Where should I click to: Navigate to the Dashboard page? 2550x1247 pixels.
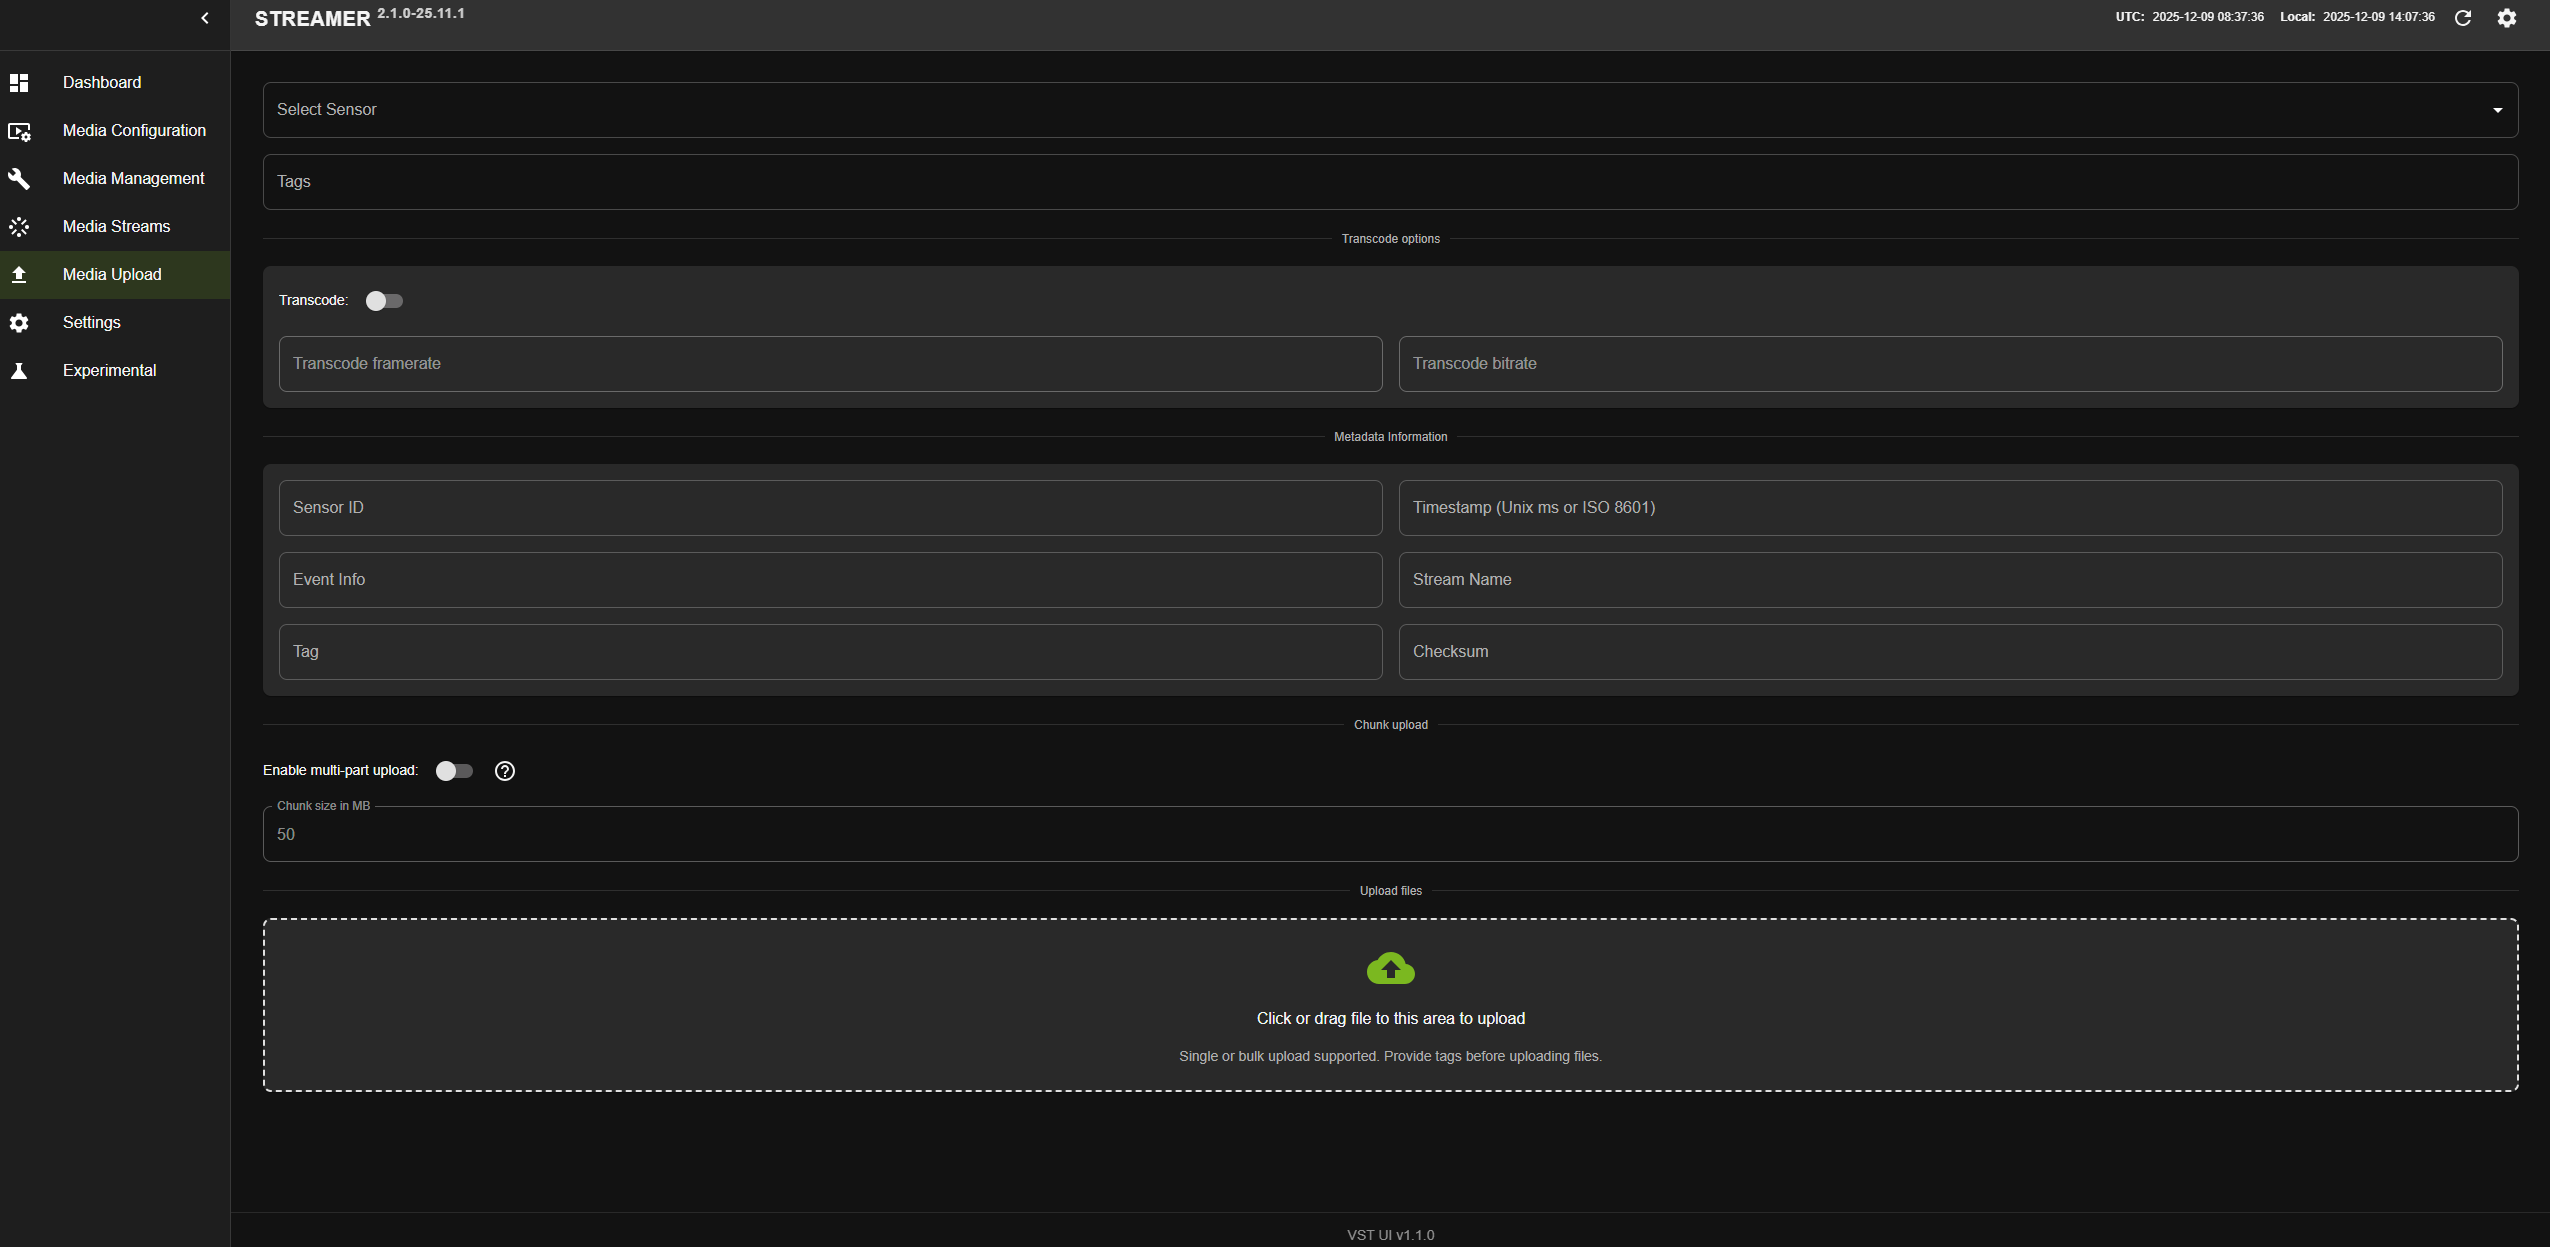(101, 82)
